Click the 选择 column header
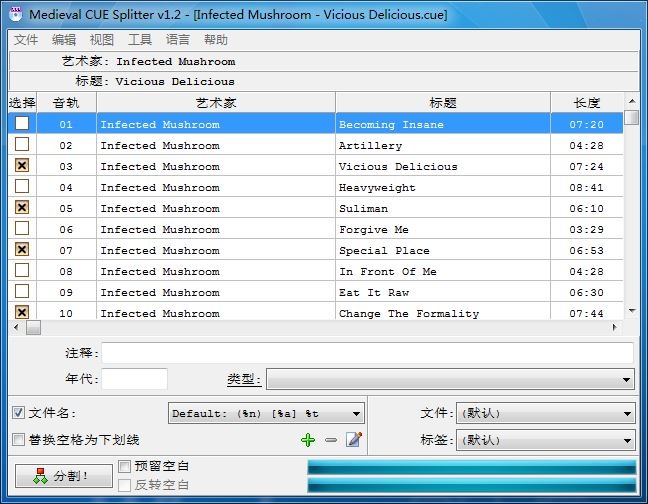This screenshot has height=504, width=648. (22, 102)
